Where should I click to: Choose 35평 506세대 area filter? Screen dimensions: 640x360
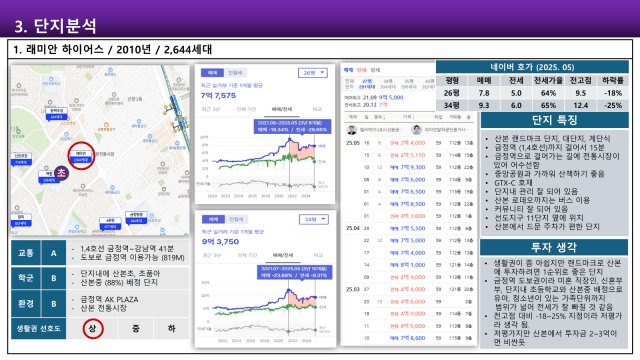(x=409, y=84)
